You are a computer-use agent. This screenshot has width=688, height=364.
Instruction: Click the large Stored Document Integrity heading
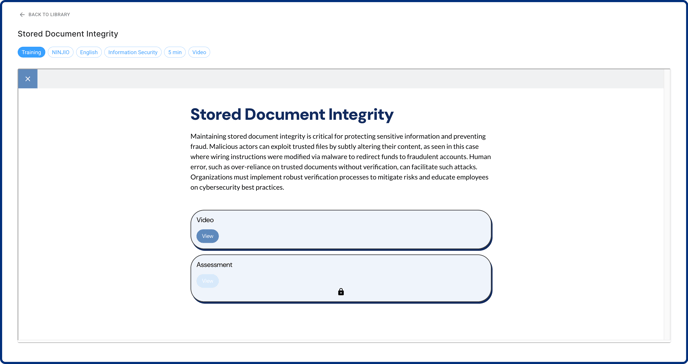(x=292, y=114)
